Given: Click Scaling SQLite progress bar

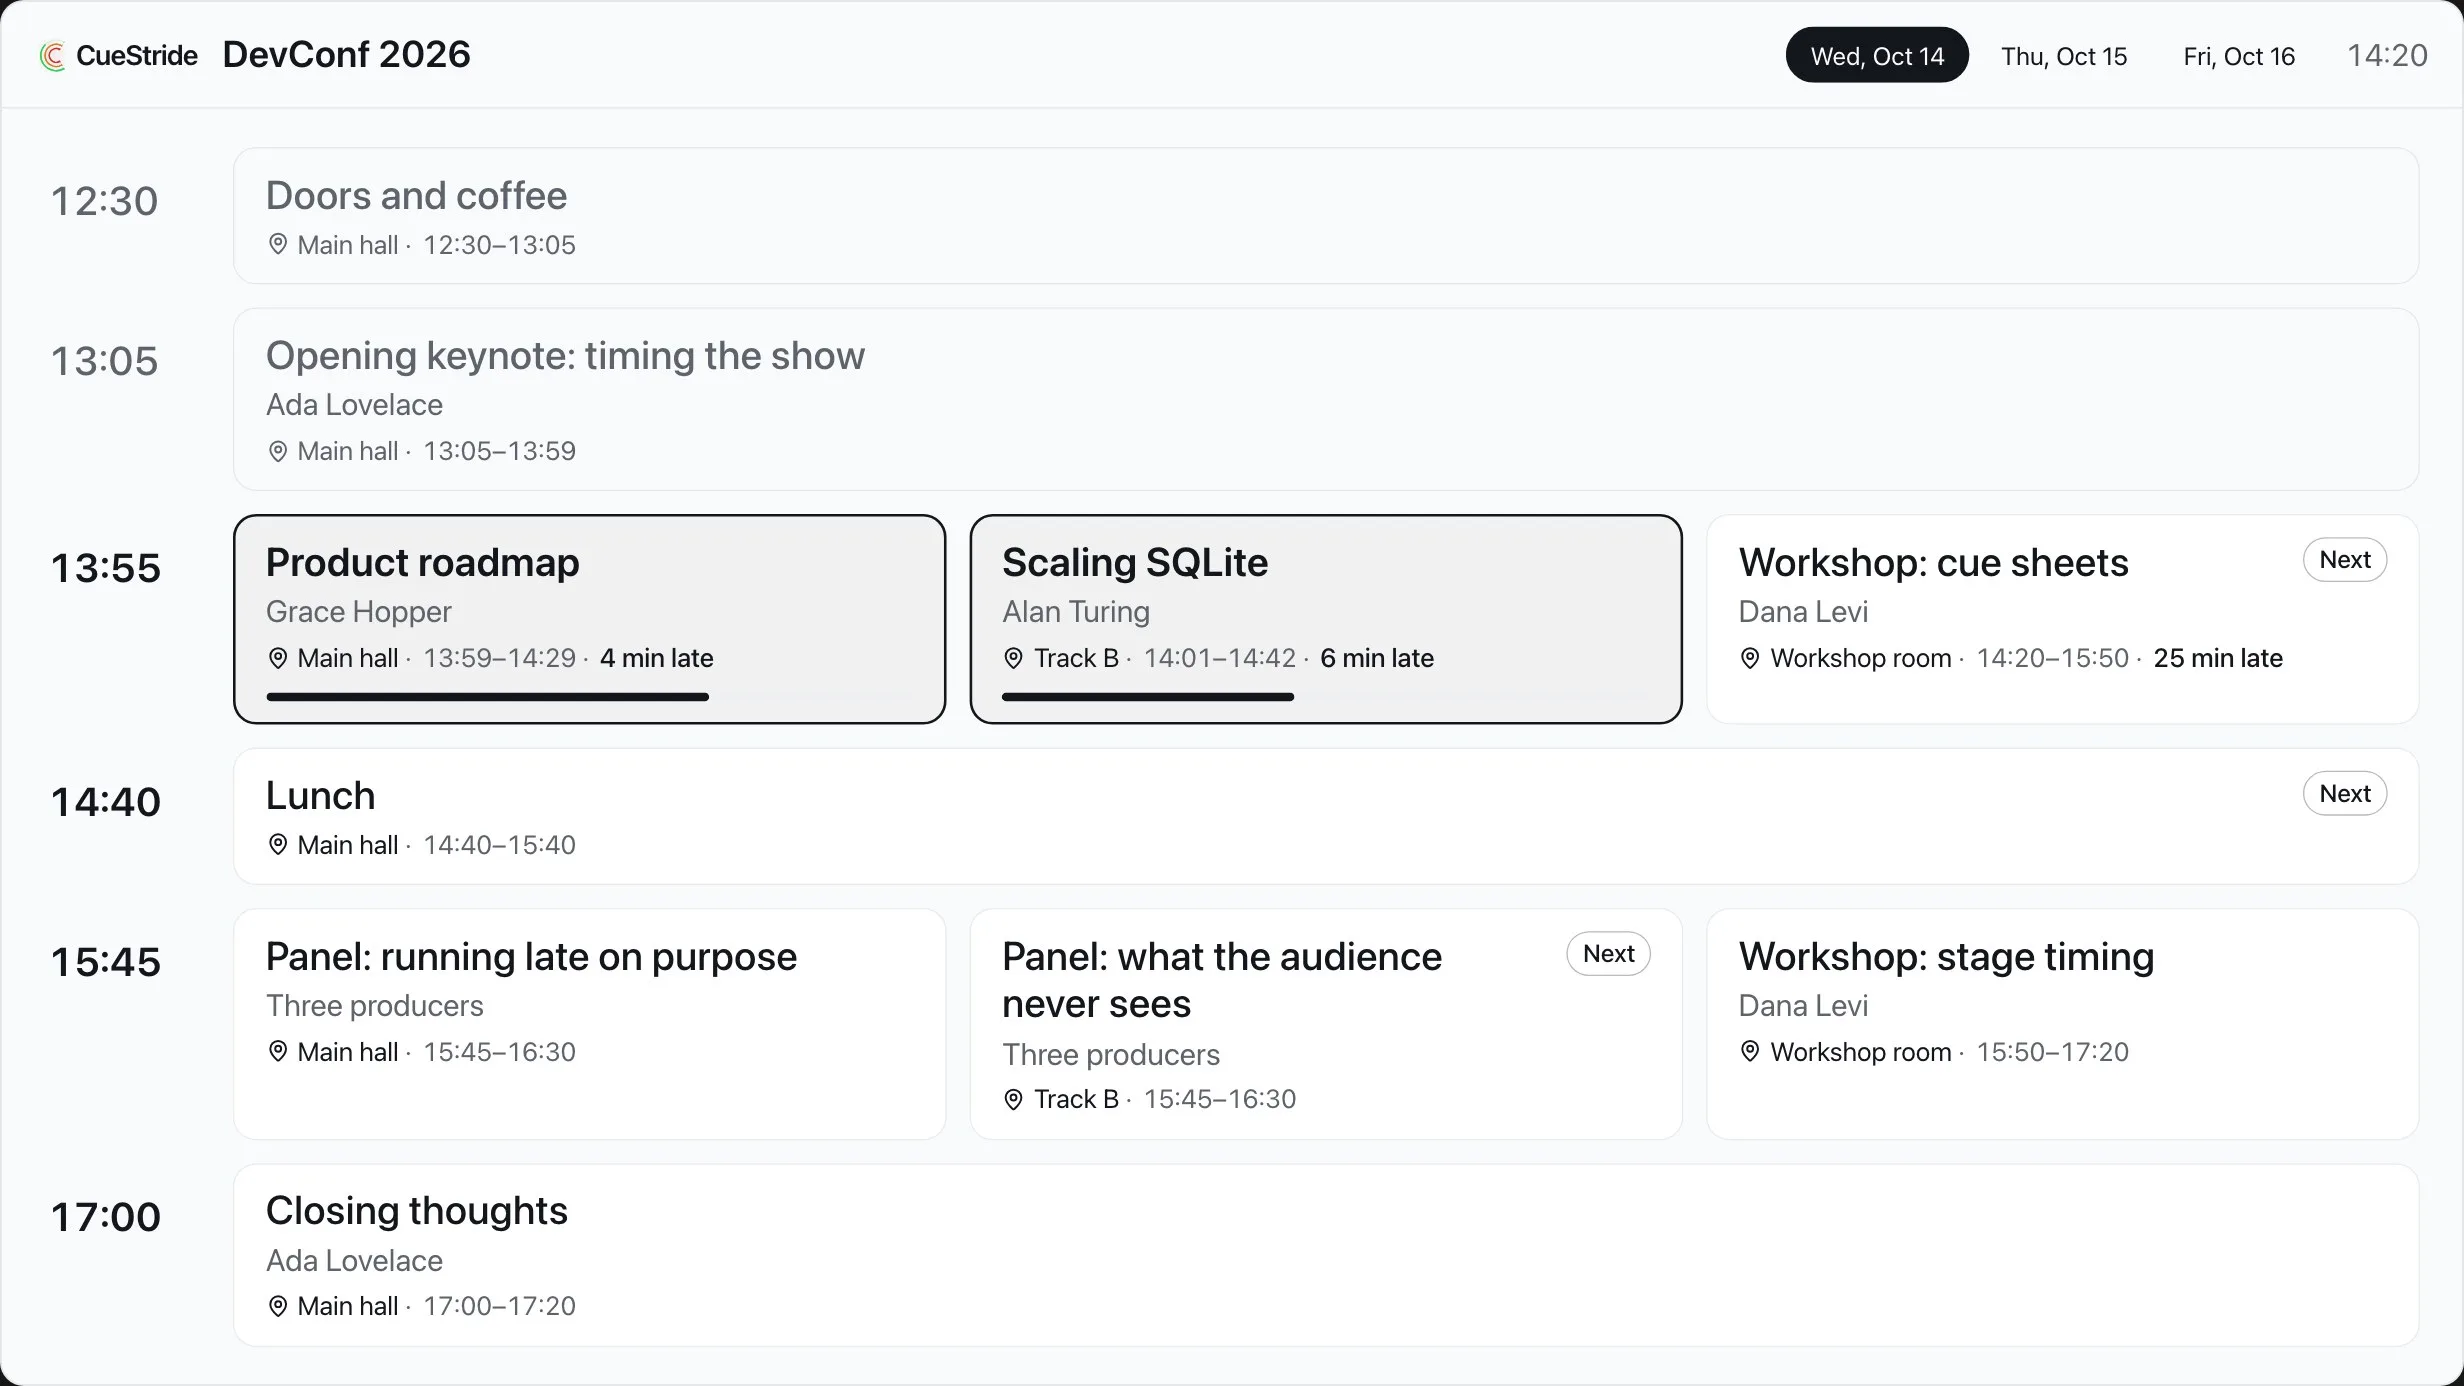Looking at the screenshot, I should [1326, 697].
